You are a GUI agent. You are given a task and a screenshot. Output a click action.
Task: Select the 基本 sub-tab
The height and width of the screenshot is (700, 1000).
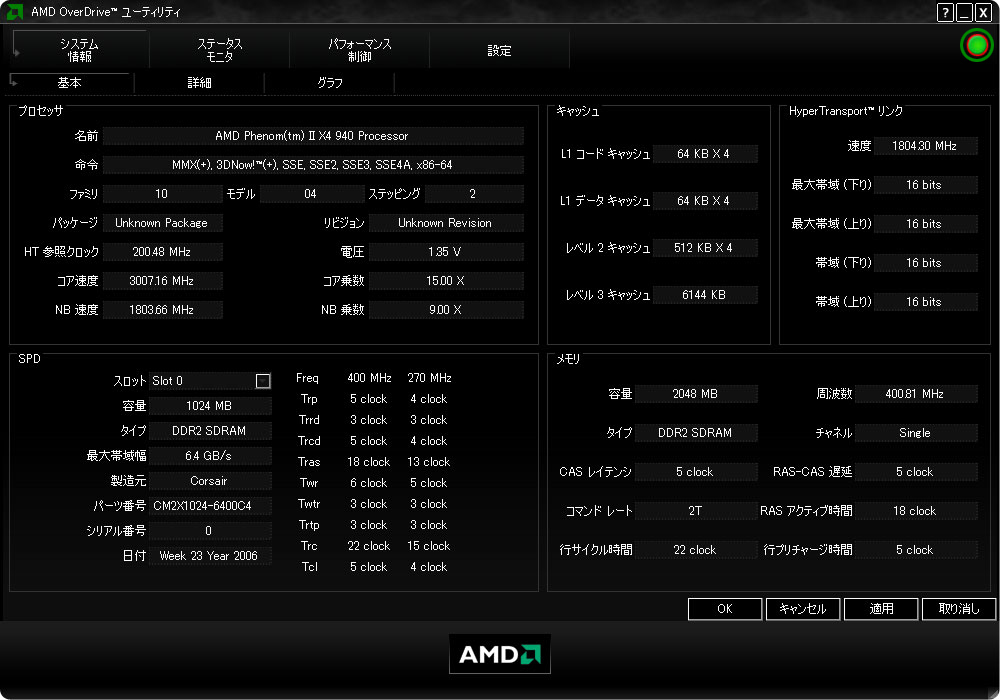[x=70, y=83]
